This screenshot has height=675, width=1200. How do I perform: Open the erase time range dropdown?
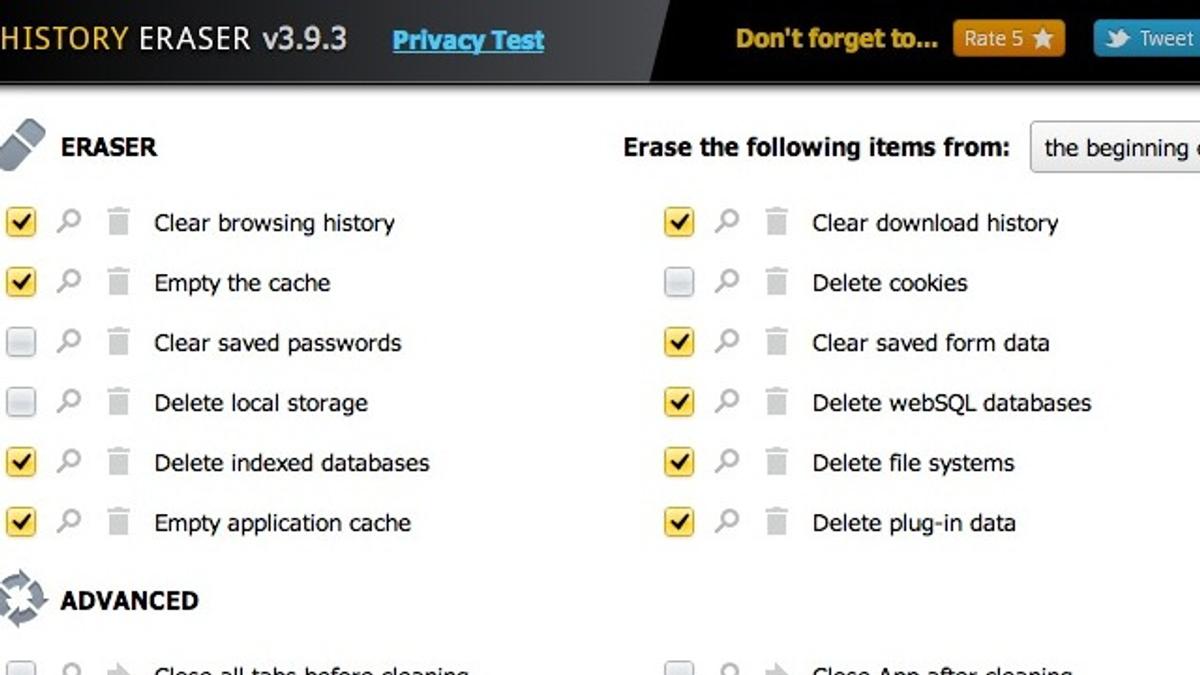point(1115,148)
